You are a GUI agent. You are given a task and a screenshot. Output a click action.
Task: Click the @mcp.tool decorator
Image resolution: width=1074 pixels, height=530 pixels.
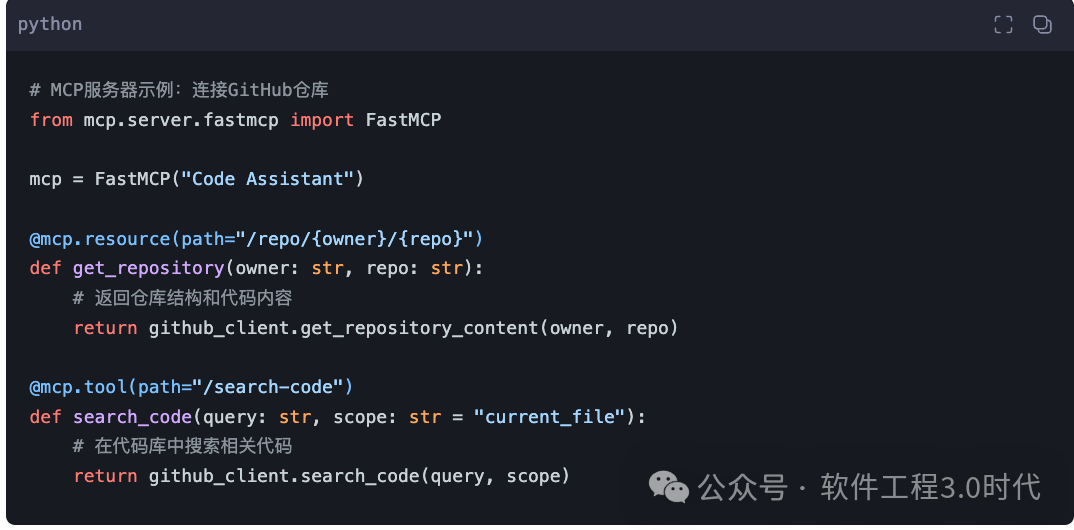click(x=72, y=387)
